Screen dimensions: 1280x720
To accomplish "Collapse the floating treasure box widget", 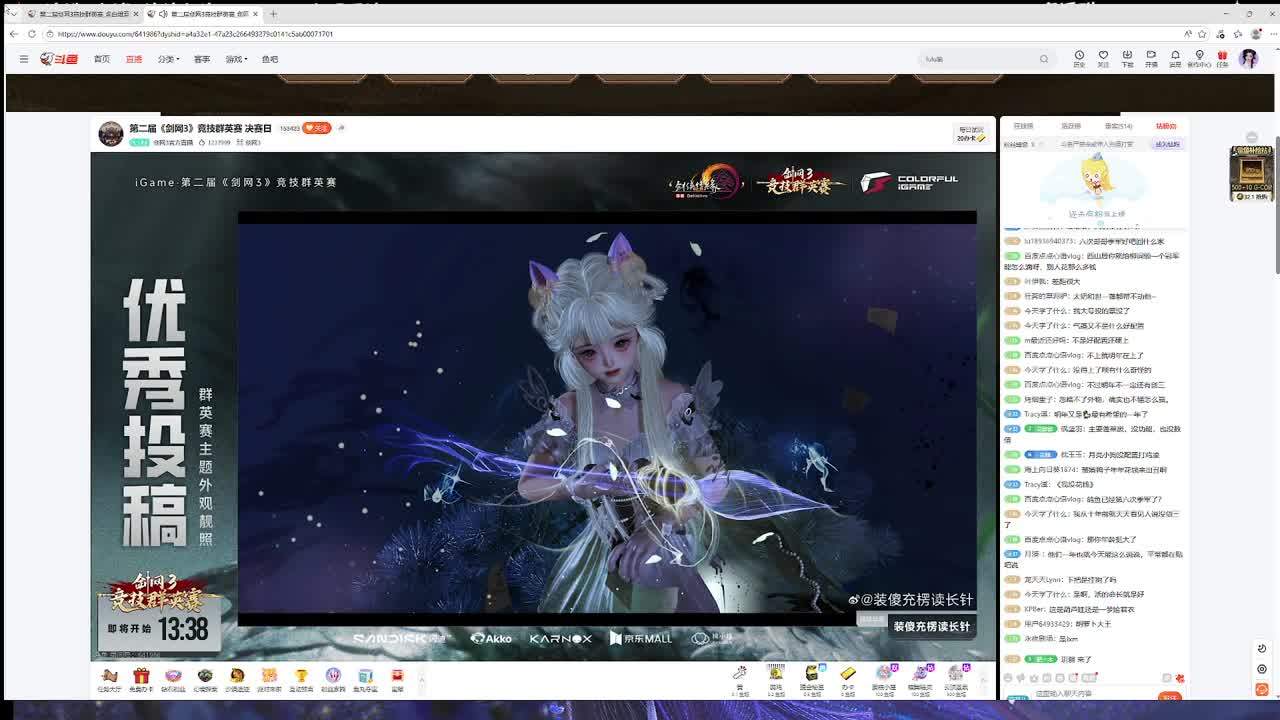I will [x=1252, y=137].
